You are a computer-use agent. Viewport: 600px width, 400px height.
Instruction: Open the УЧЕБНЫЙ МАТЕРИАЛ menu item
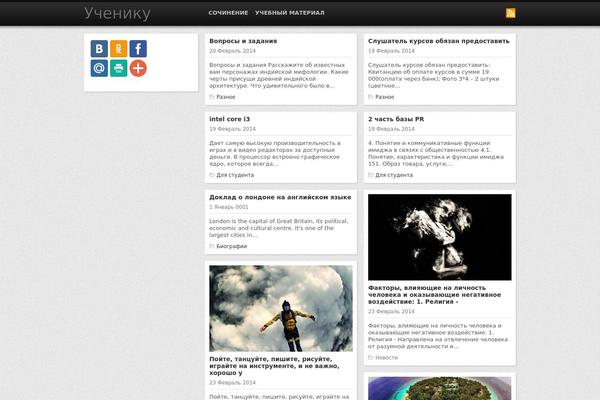point(290,13)
